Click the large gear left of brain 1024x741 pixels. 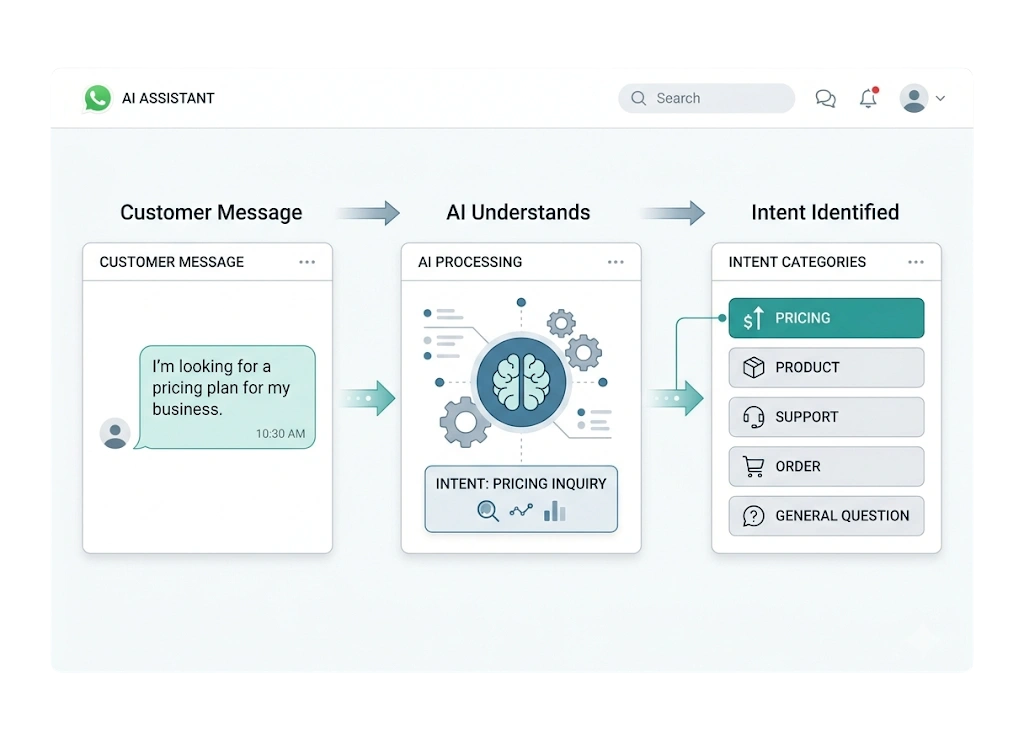coord(465,422)
